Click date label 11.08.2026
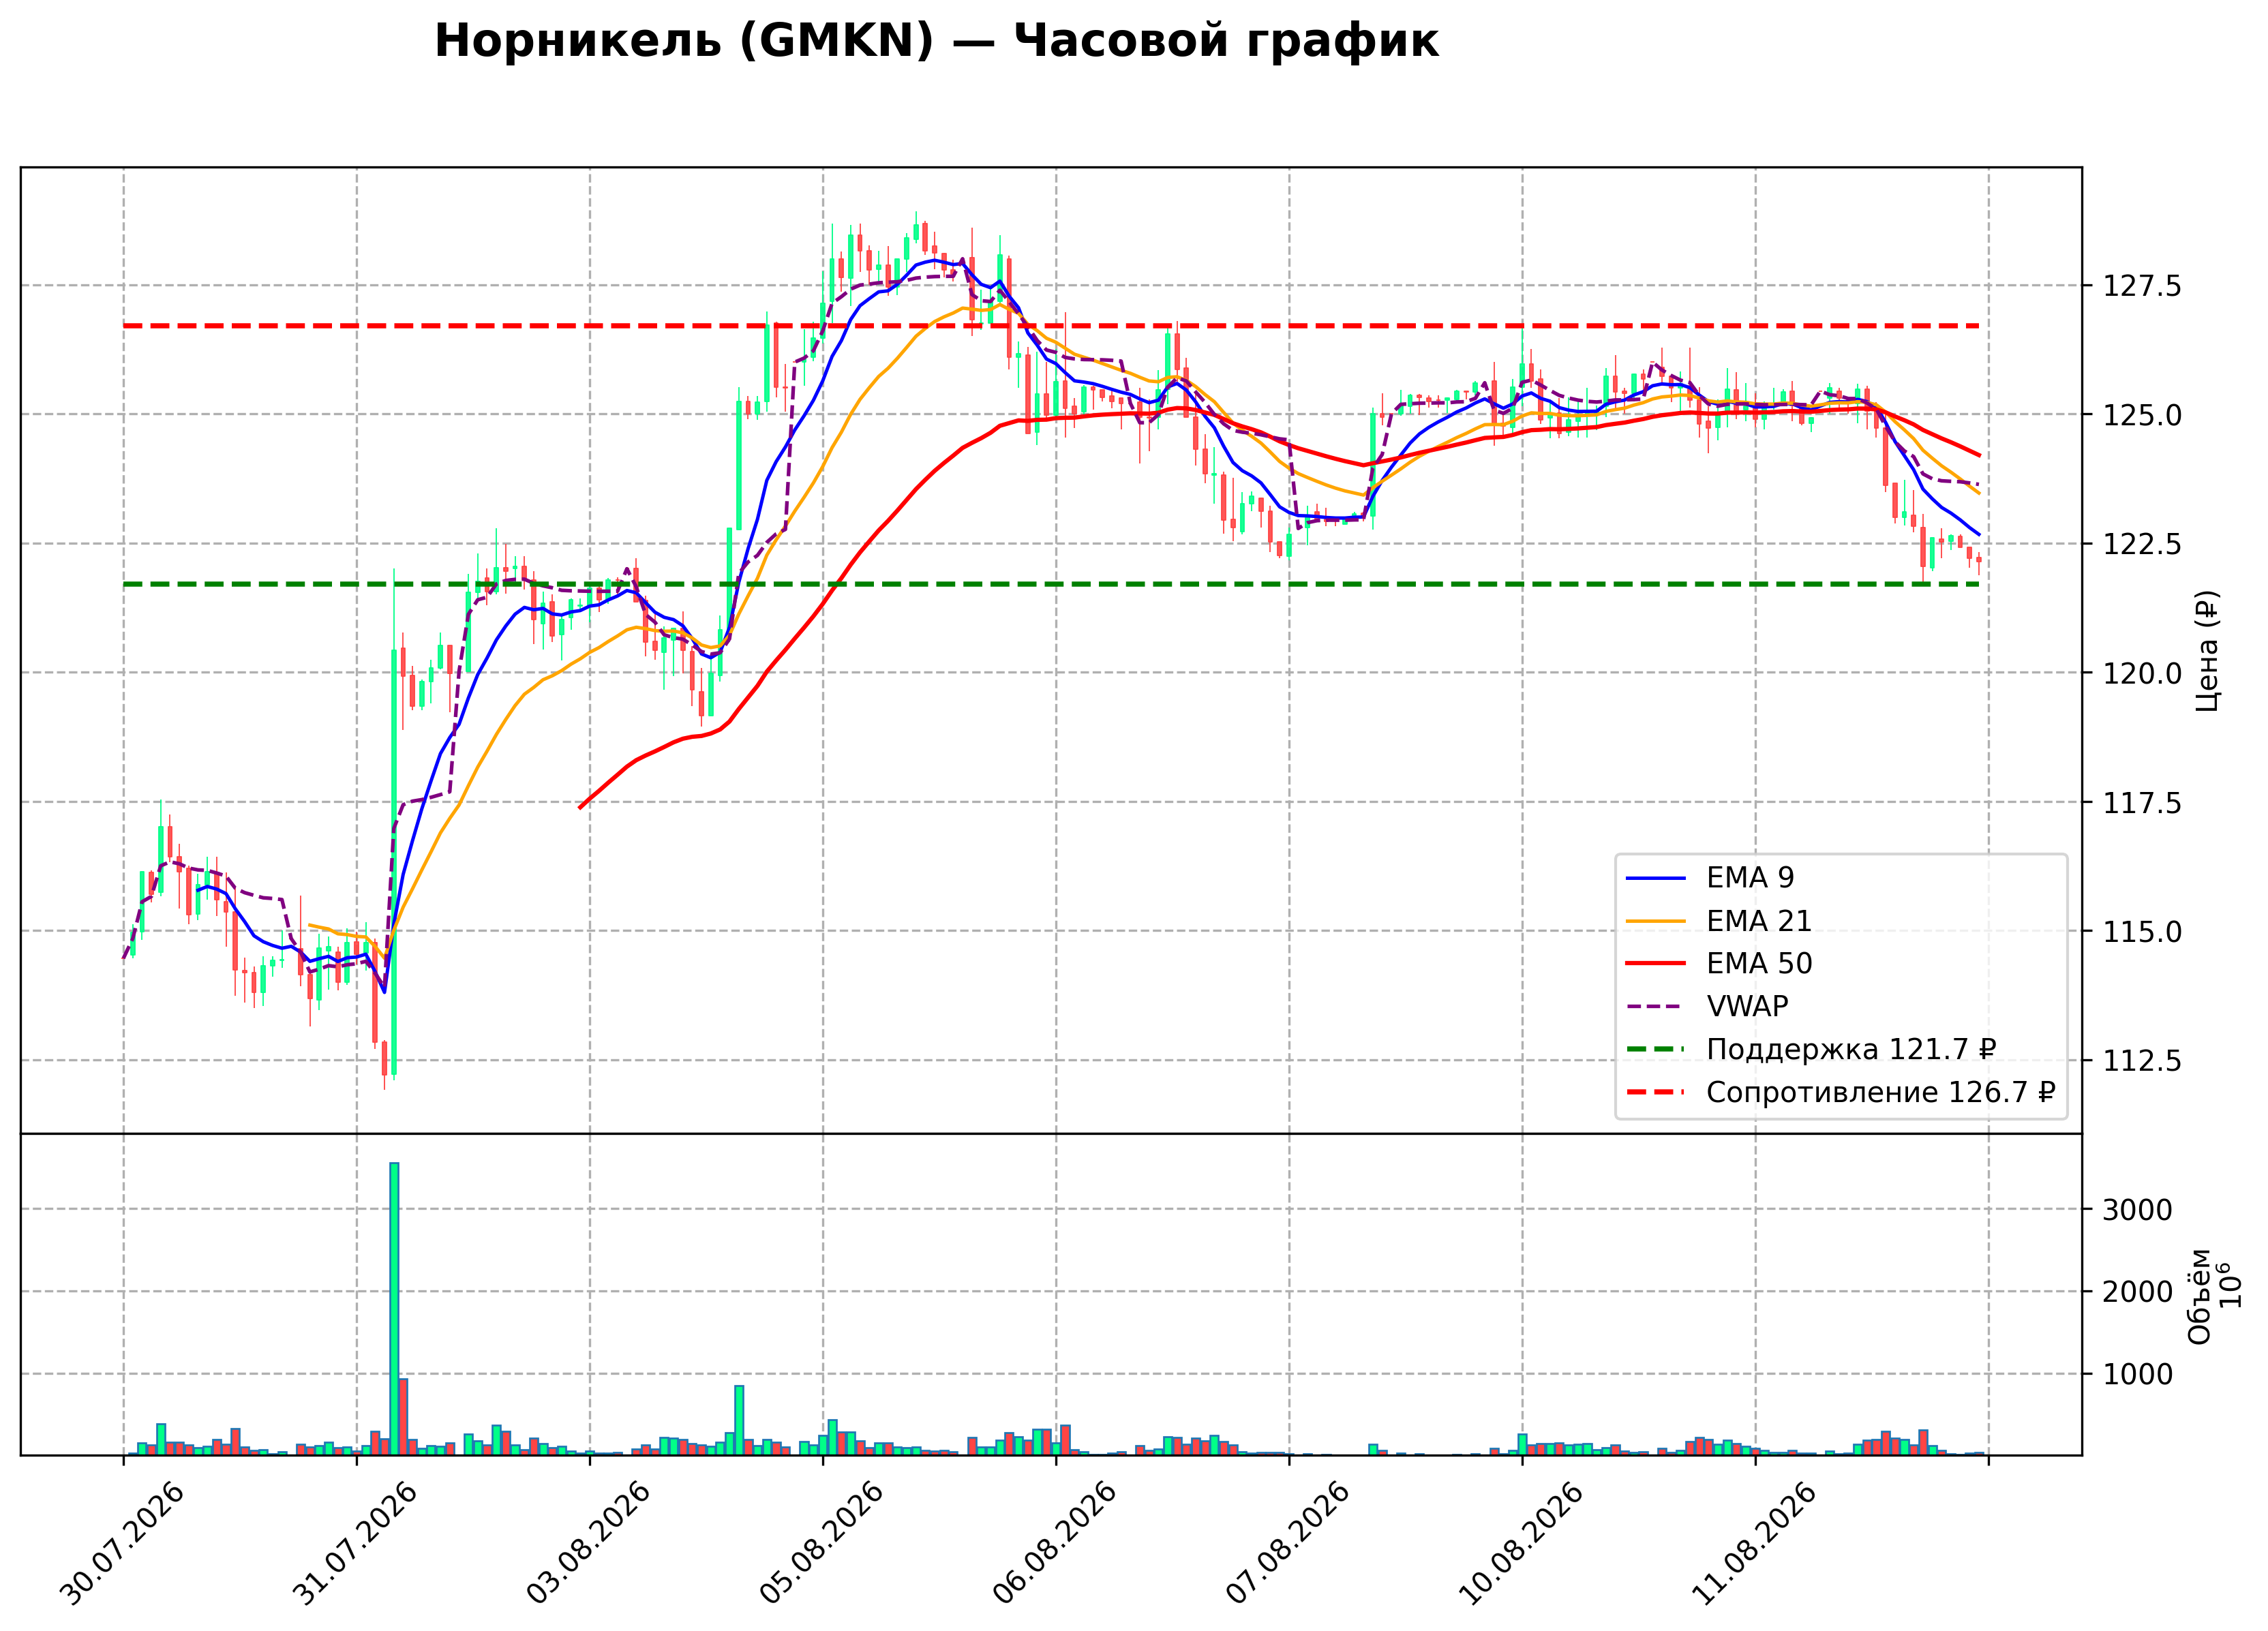This screenshot has width=2268, height=1631. (x=1755, y=1545)
